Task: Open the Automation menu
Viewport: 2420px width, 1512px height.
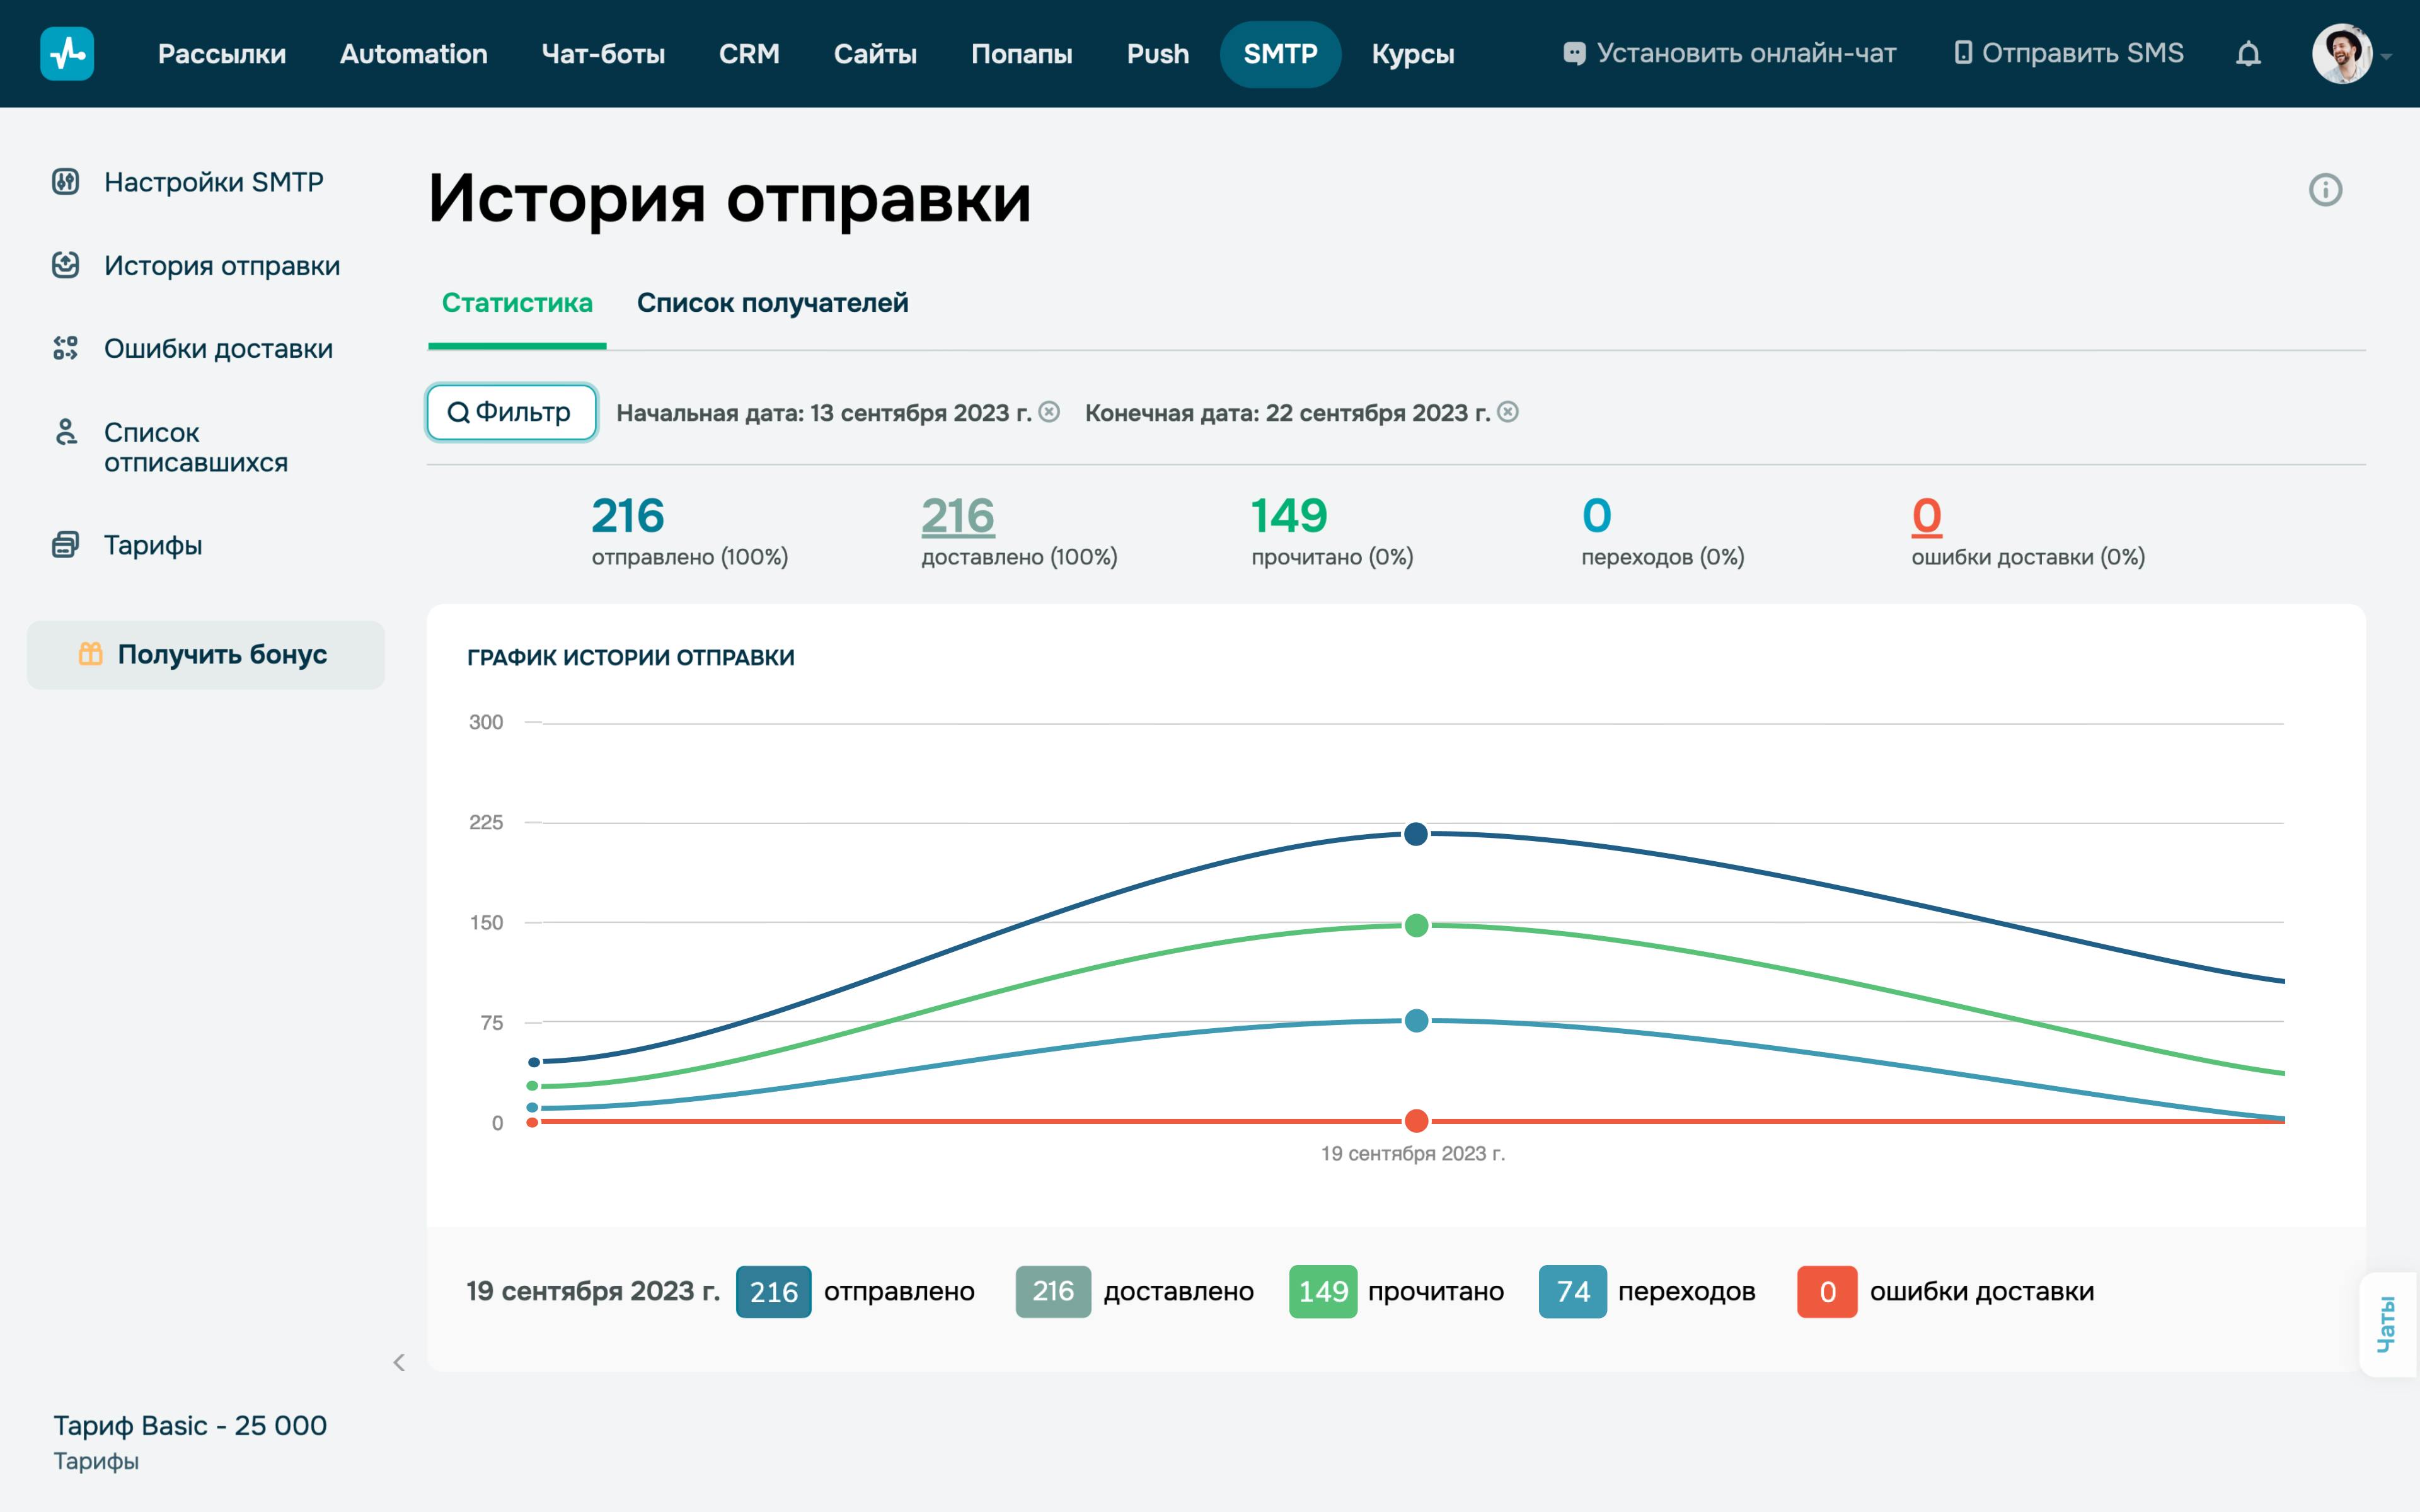Action: pyautogui.click(x=414, y=54)
